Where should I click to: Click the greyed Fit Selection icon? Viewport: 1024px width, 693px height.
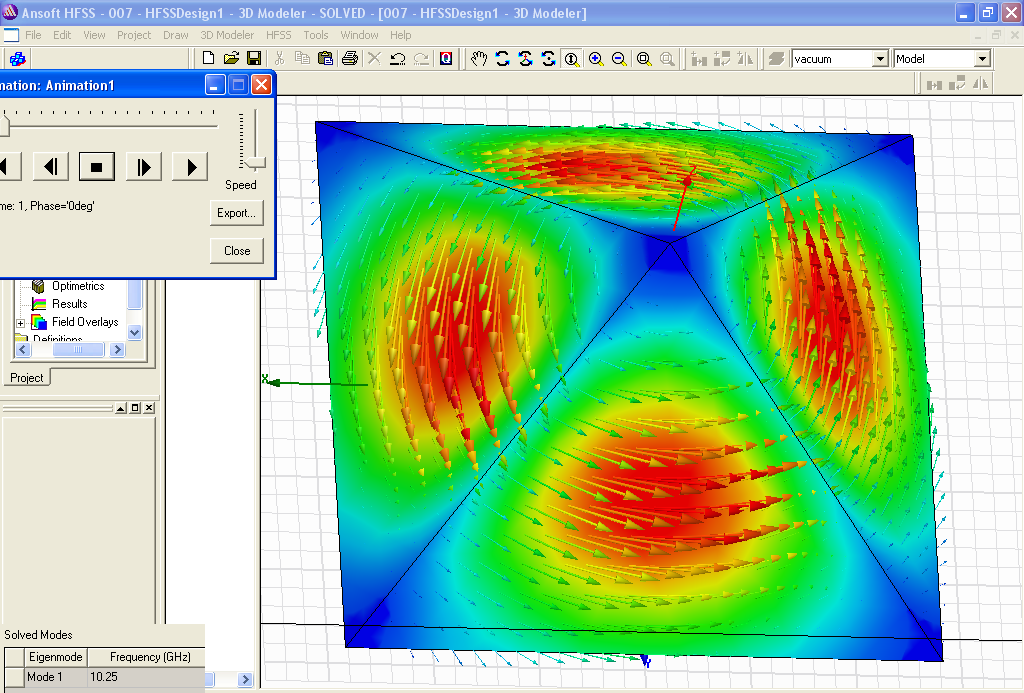667,59
